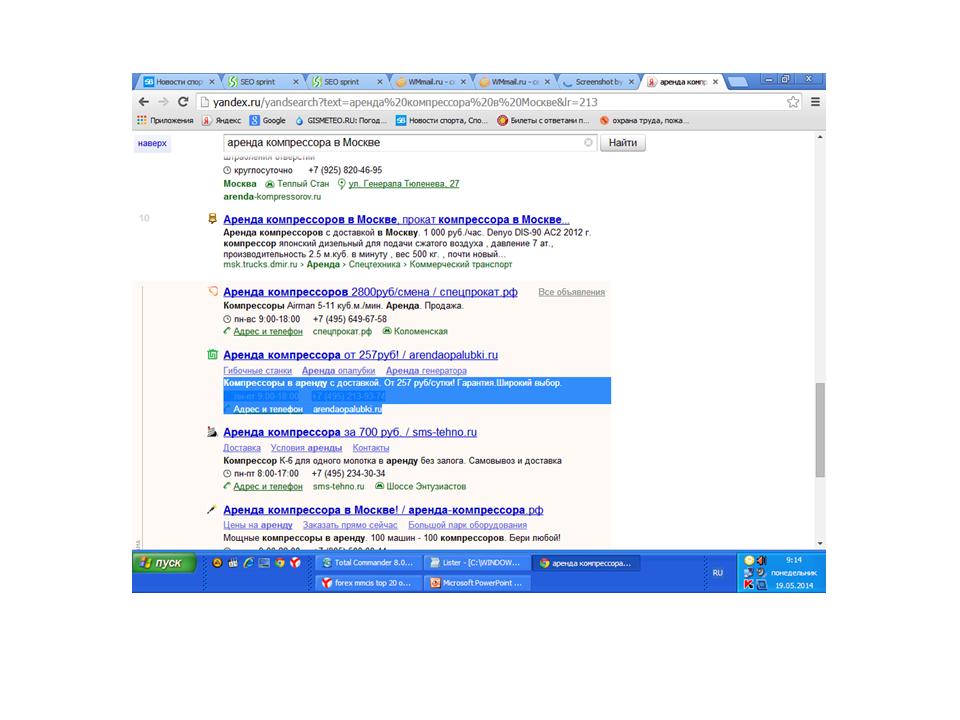The image size is (960, 720).
Task: Click the наверх link
Action: click(x=152, y=143)
